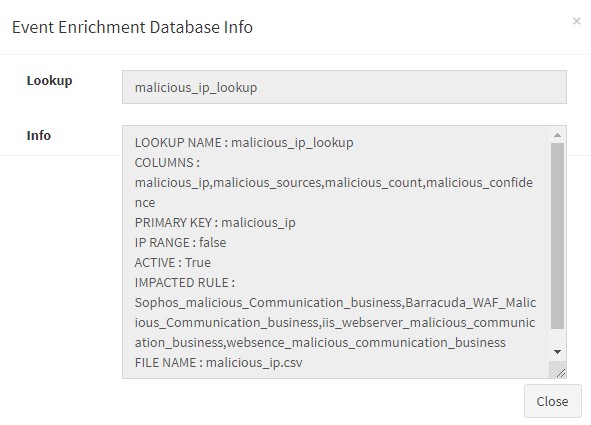591x425 pixels.
Task: Dismiss the dialog with the top-right X icon
Action: point(576,21)
